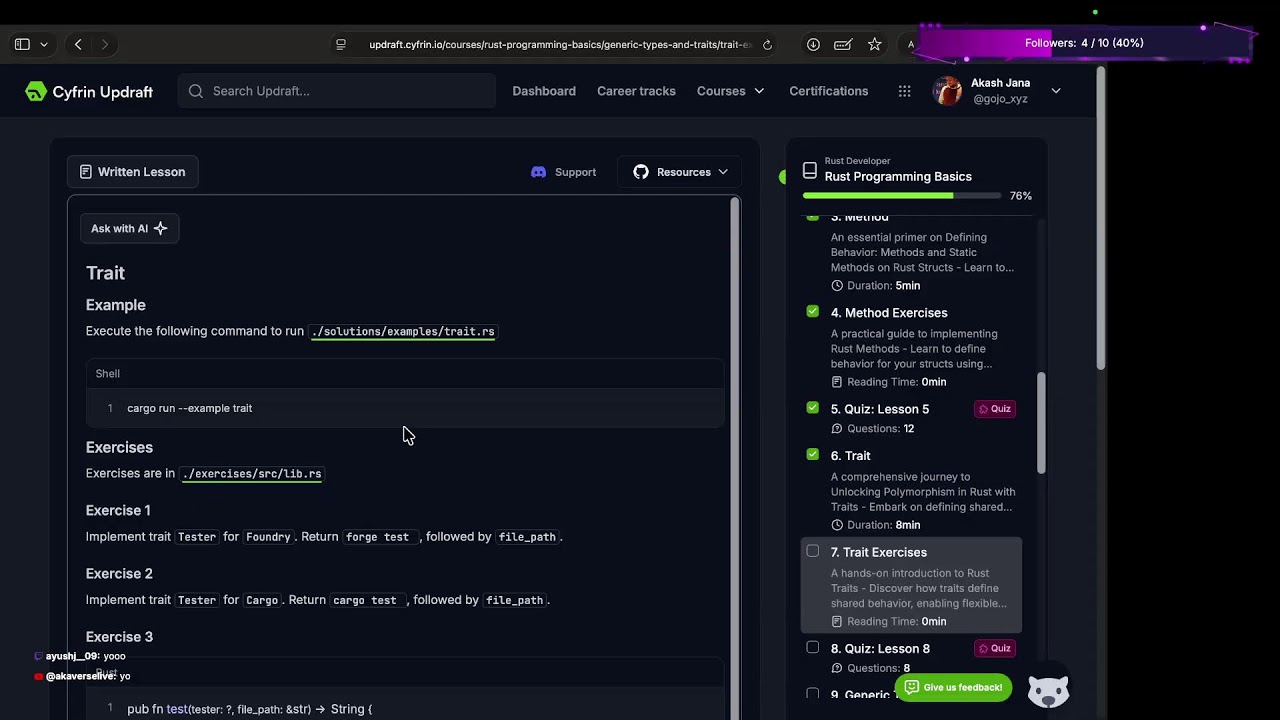Click the browser sidebar toggle icon

coord(22,44)
